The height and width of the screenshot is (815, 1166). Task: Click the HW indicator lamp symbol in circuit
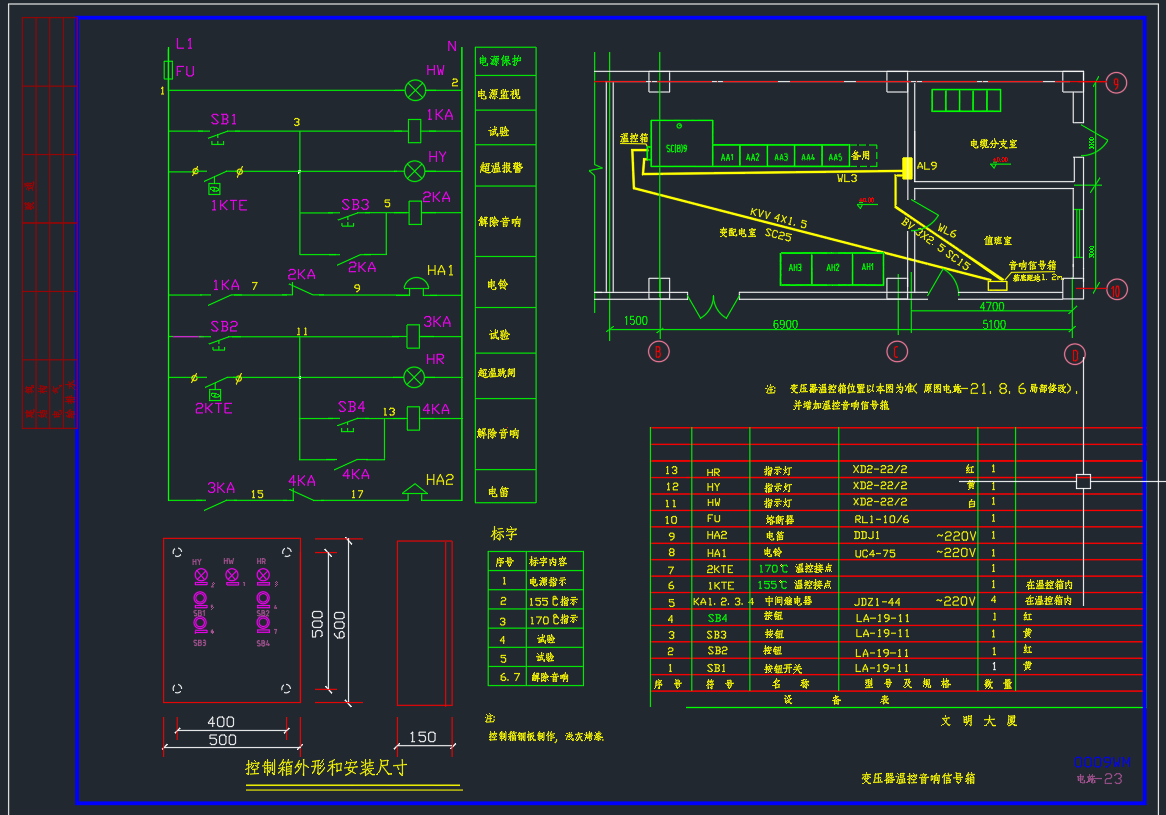click(414, 90)
